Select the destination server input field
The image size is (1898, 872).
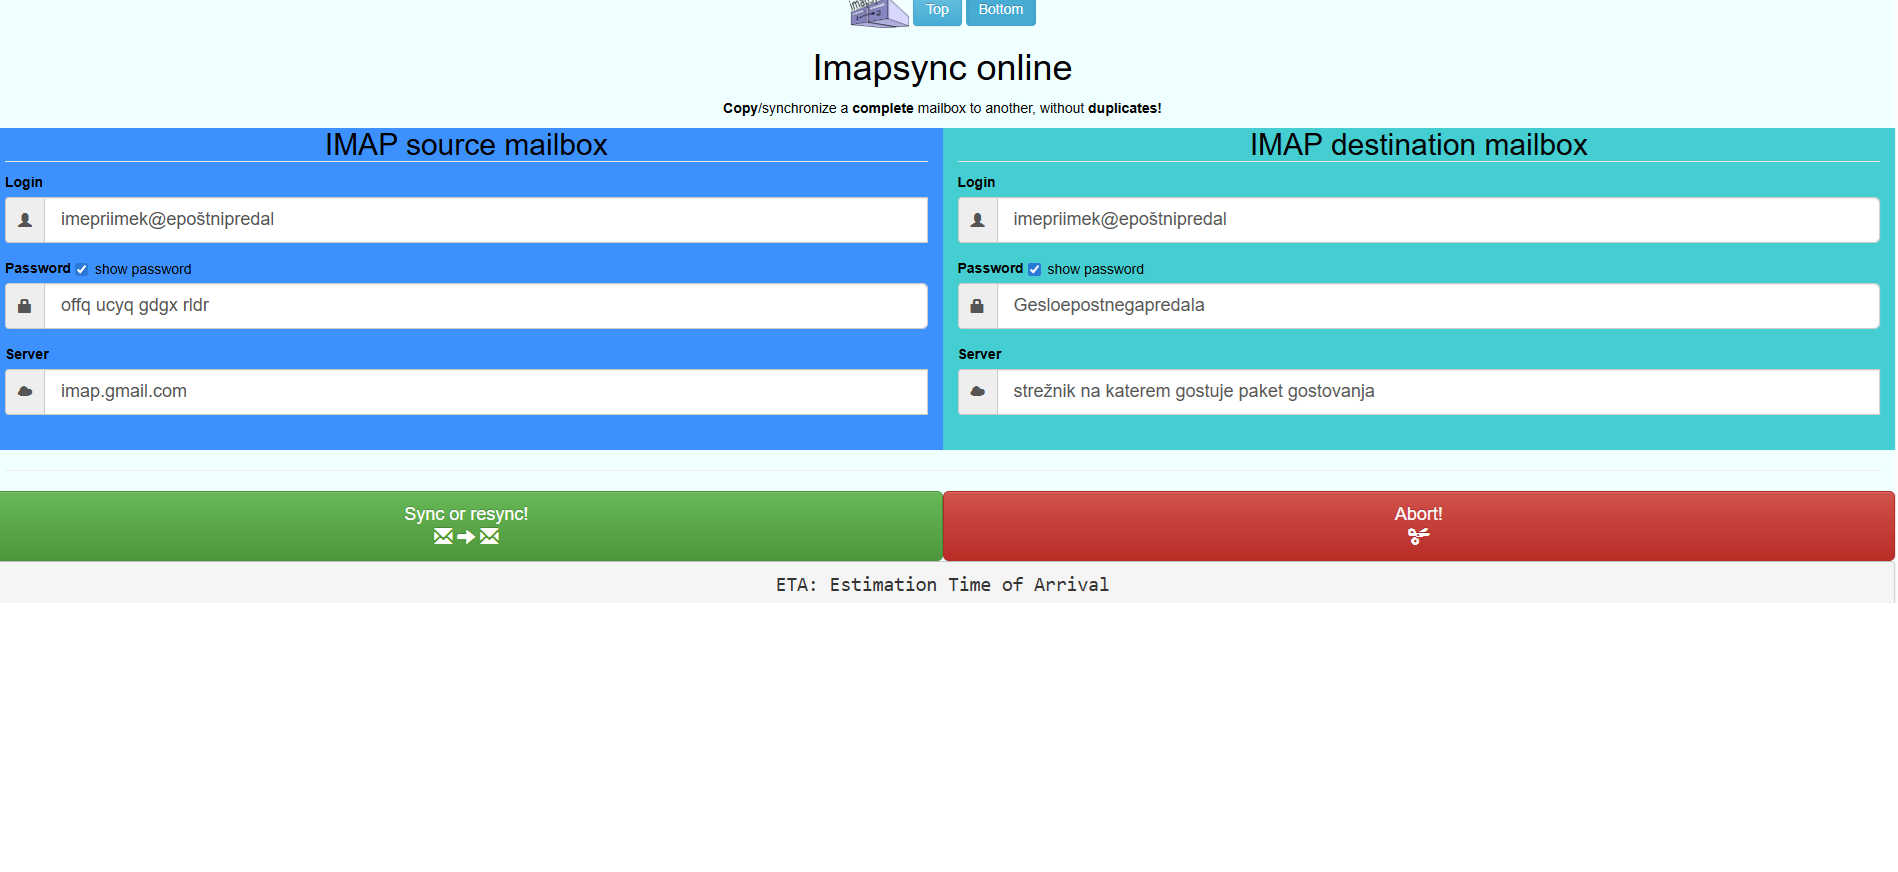click(x=1437, y=392)
